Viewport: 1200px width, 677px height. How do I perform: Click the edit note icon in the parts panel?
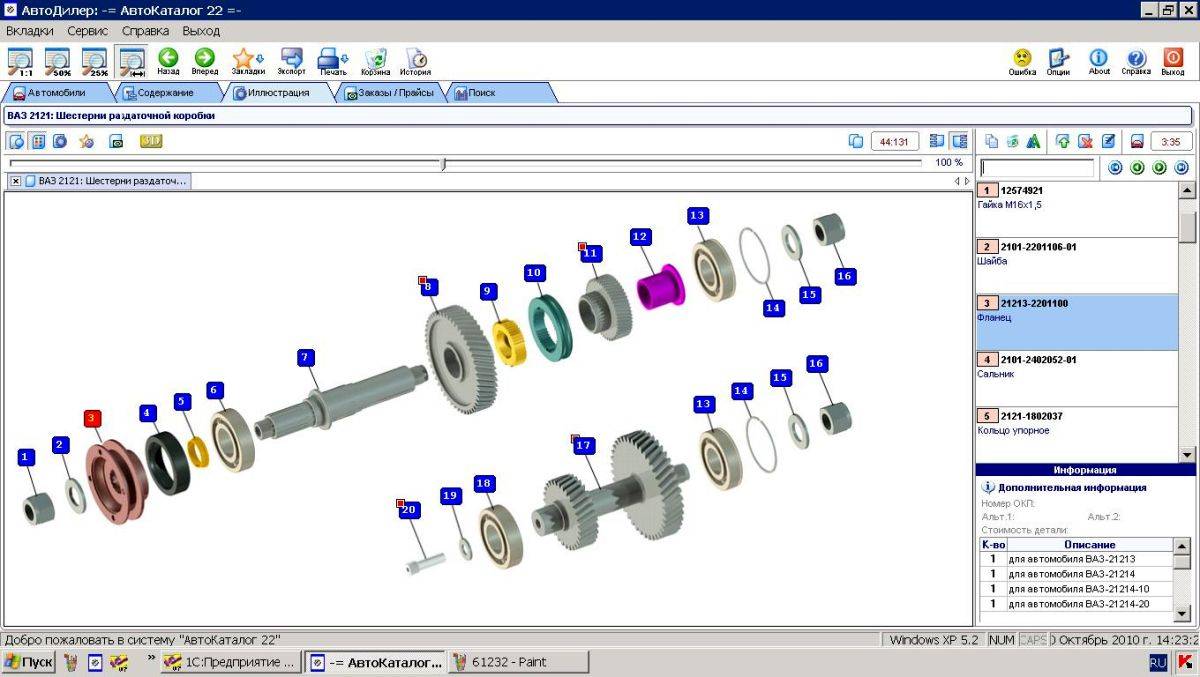click(x=1108, y=141)
